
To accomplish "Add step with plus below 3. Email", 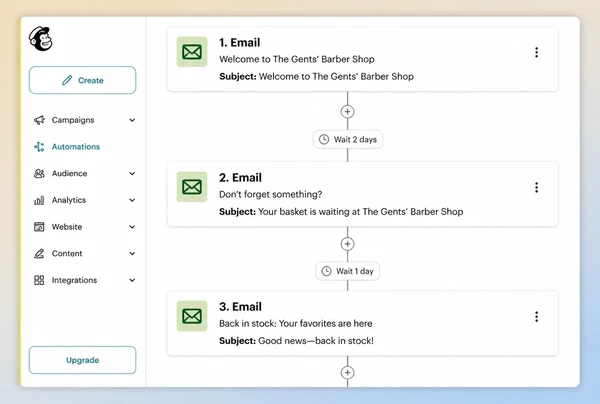I will tap(347, 373).
